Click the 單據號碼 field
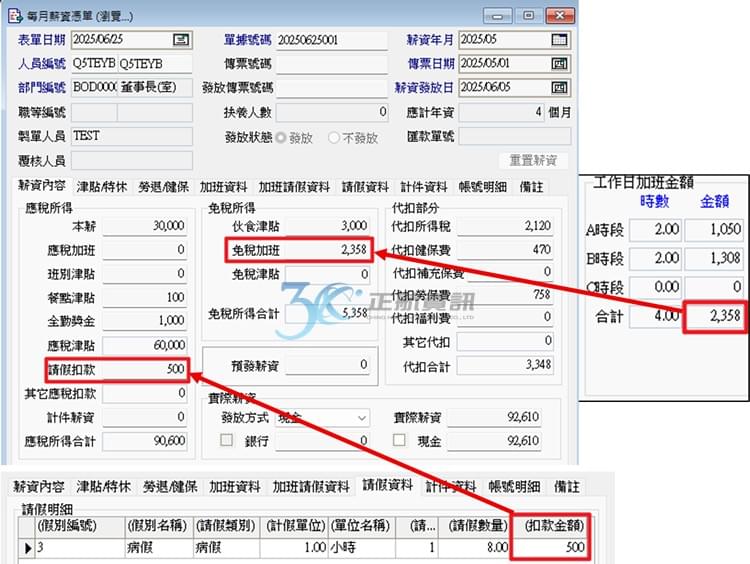This screenshot has height=564, width=750. click(x=331, y=40)
